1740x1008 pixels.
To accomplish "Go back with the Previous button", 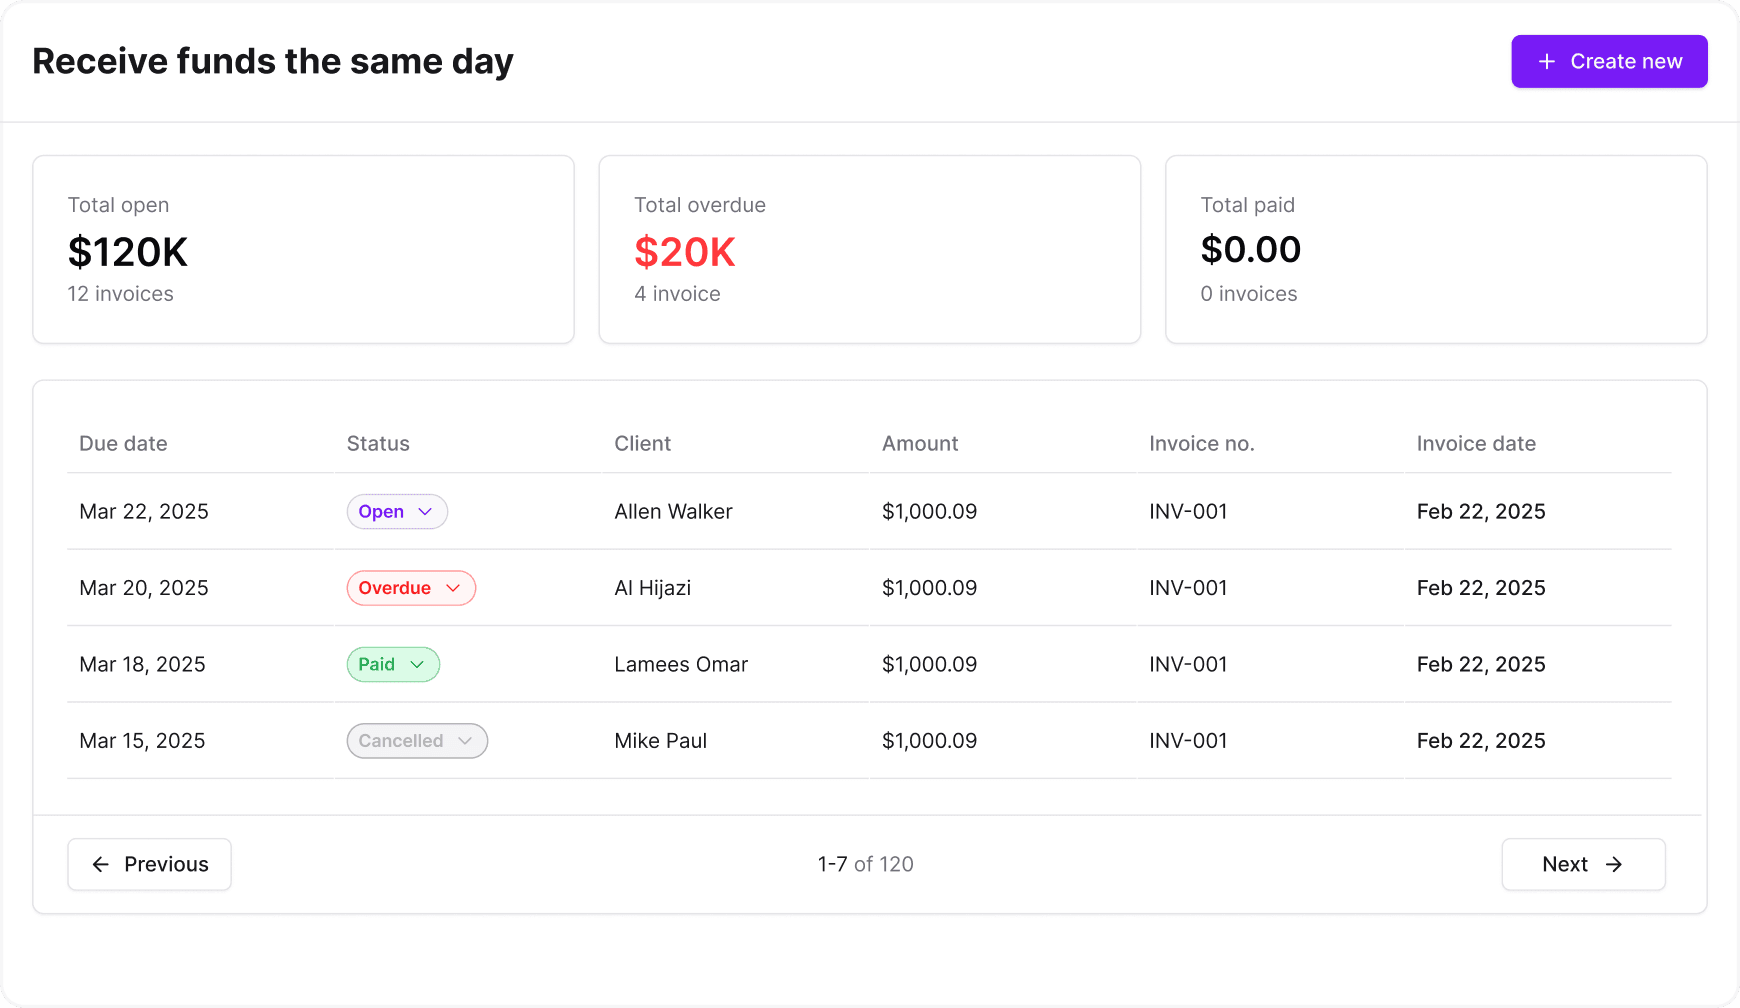I will [x=150, y=865].
